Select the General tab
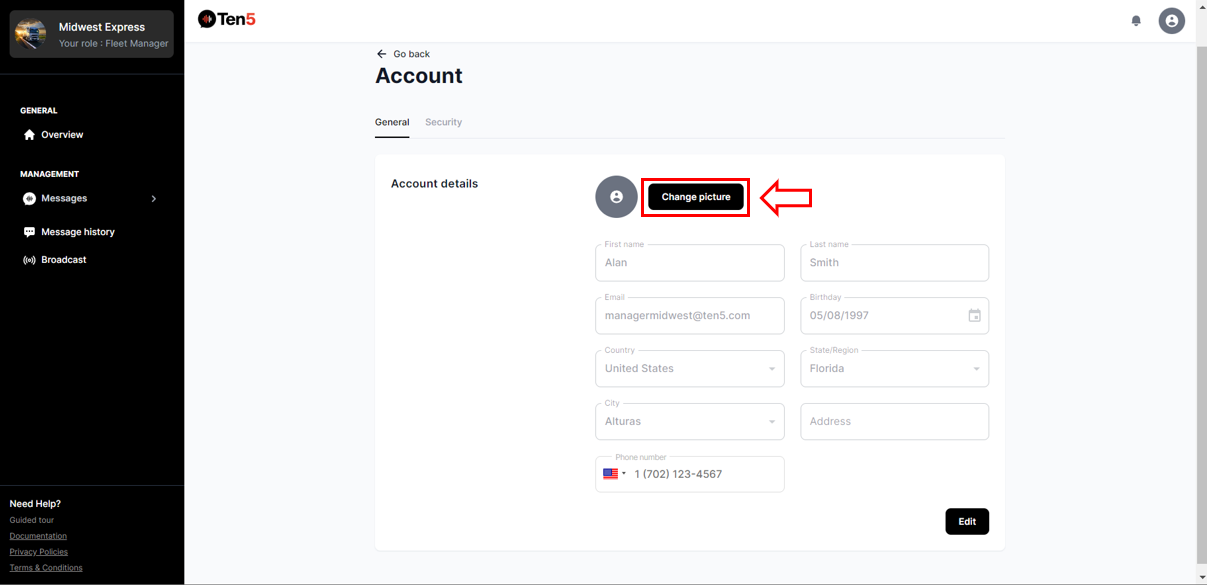 [x=392, y=122]
